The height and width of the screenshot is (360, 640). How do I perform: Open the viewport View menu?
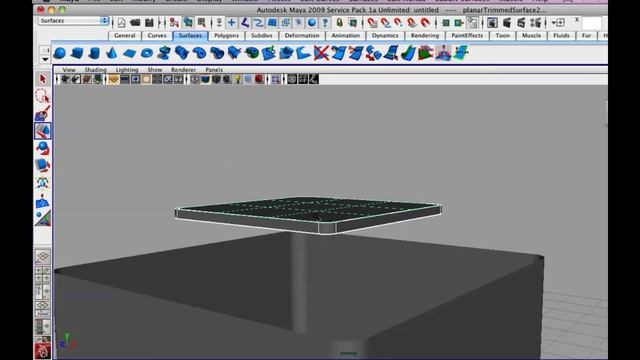coord(69,70)
